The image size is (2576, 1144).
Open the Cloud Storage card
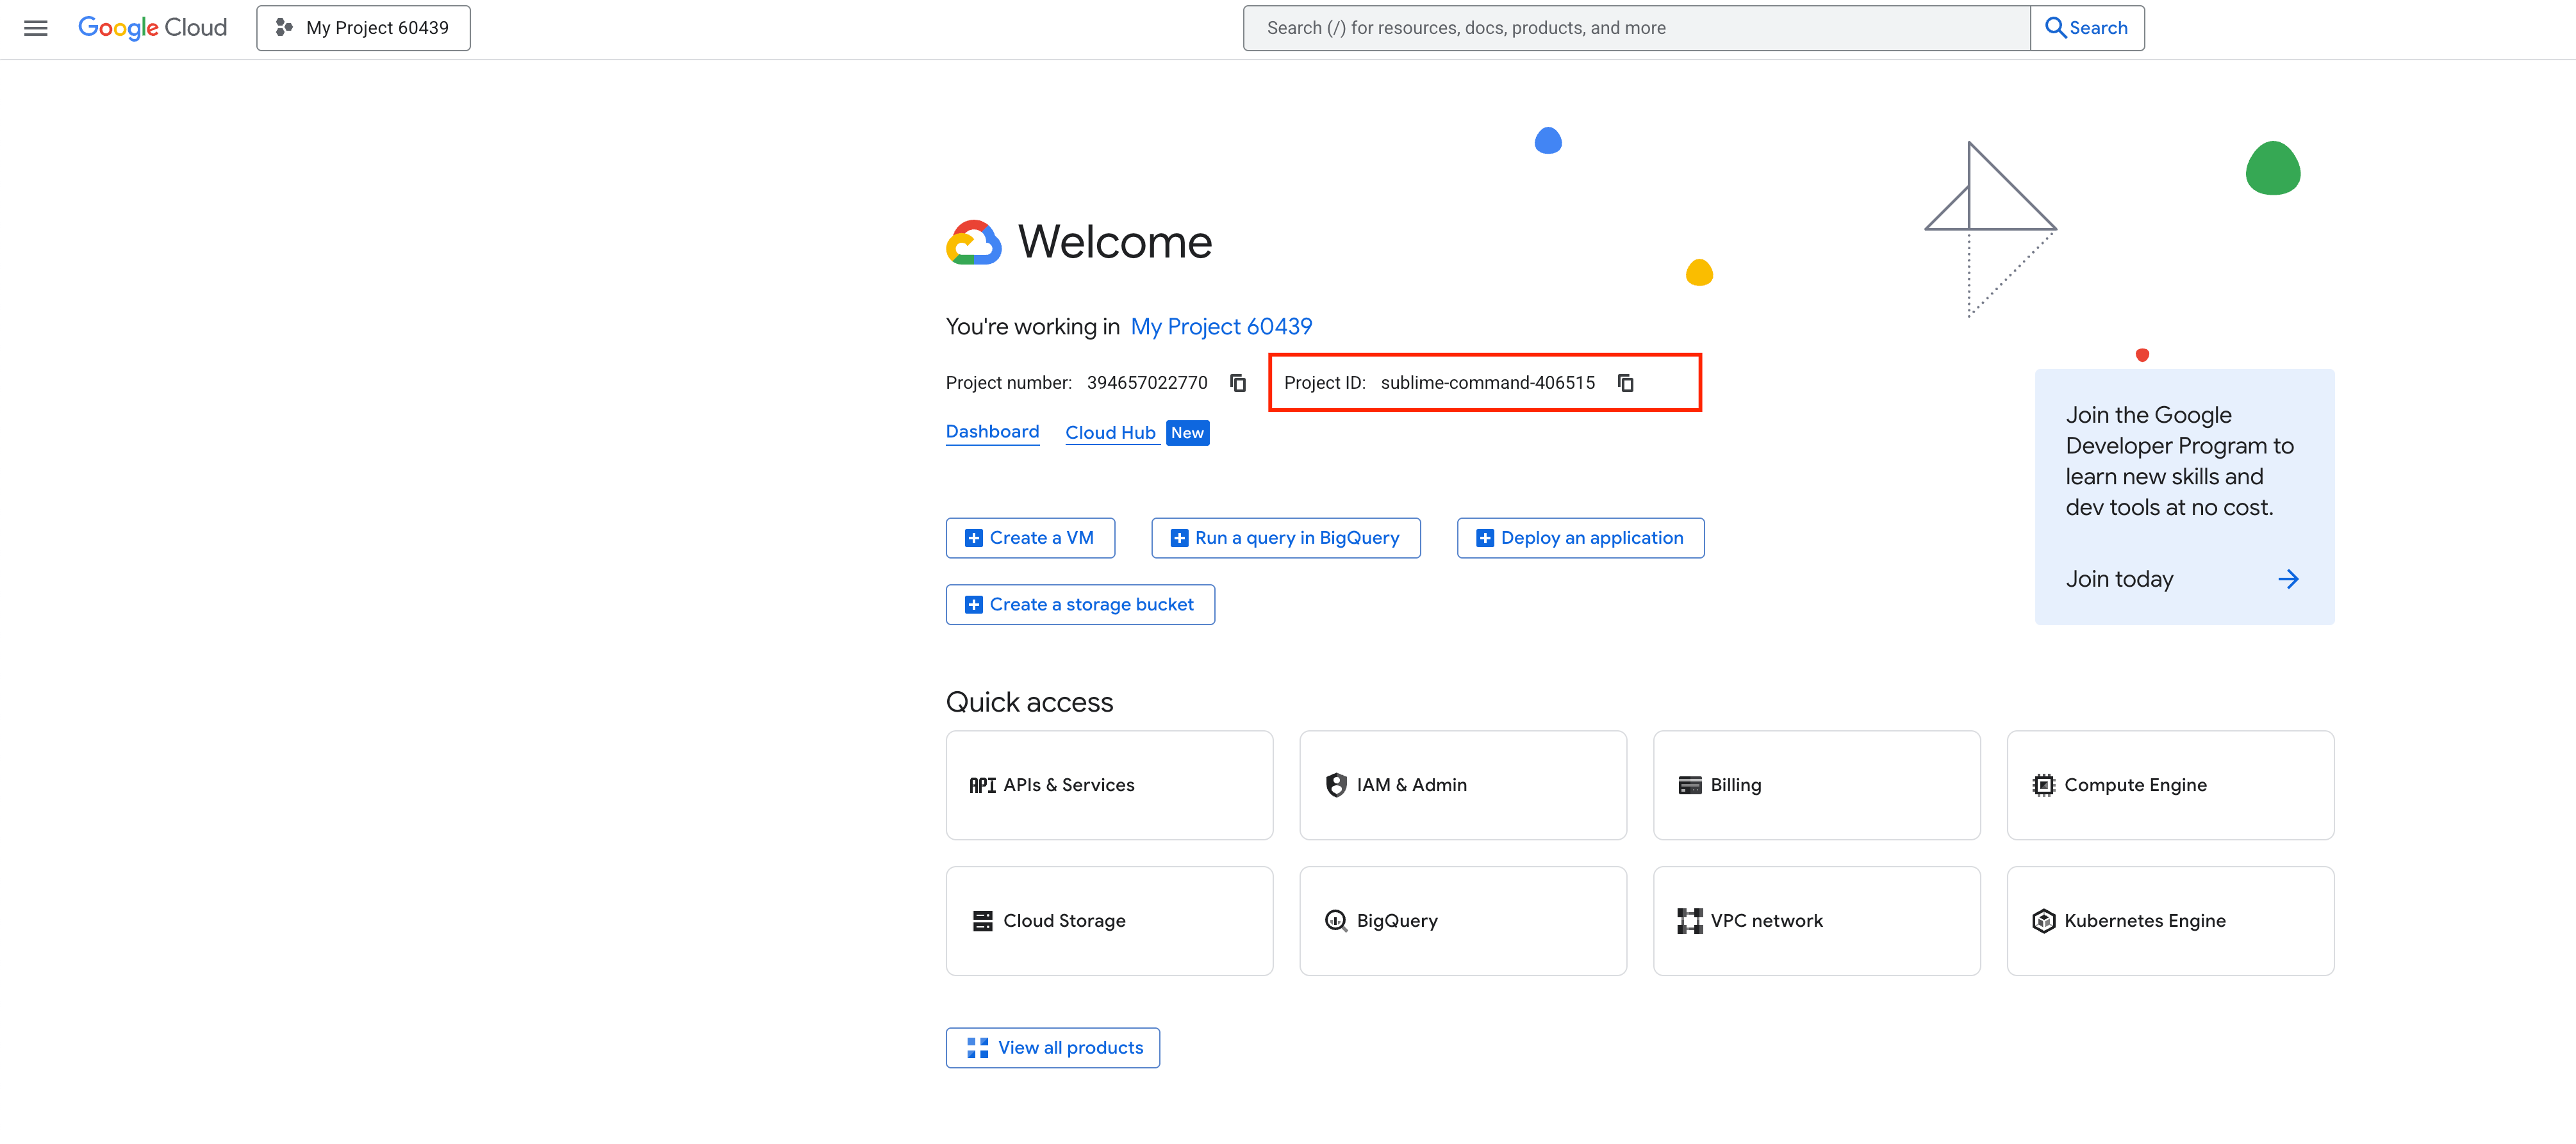[x=1108, y=920]
